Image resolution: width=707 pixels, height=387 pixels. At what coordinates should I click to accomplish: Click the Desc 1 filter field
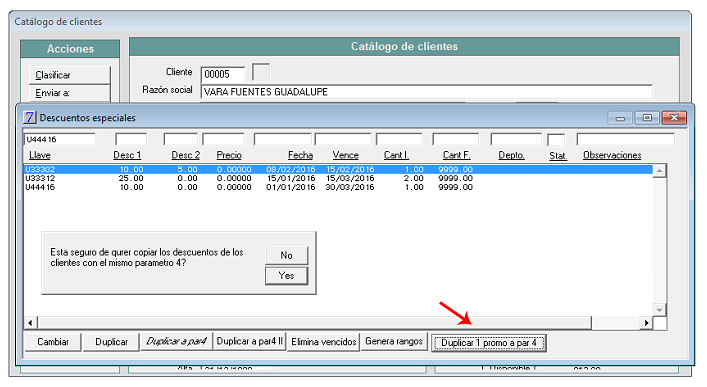coord(131,139)
